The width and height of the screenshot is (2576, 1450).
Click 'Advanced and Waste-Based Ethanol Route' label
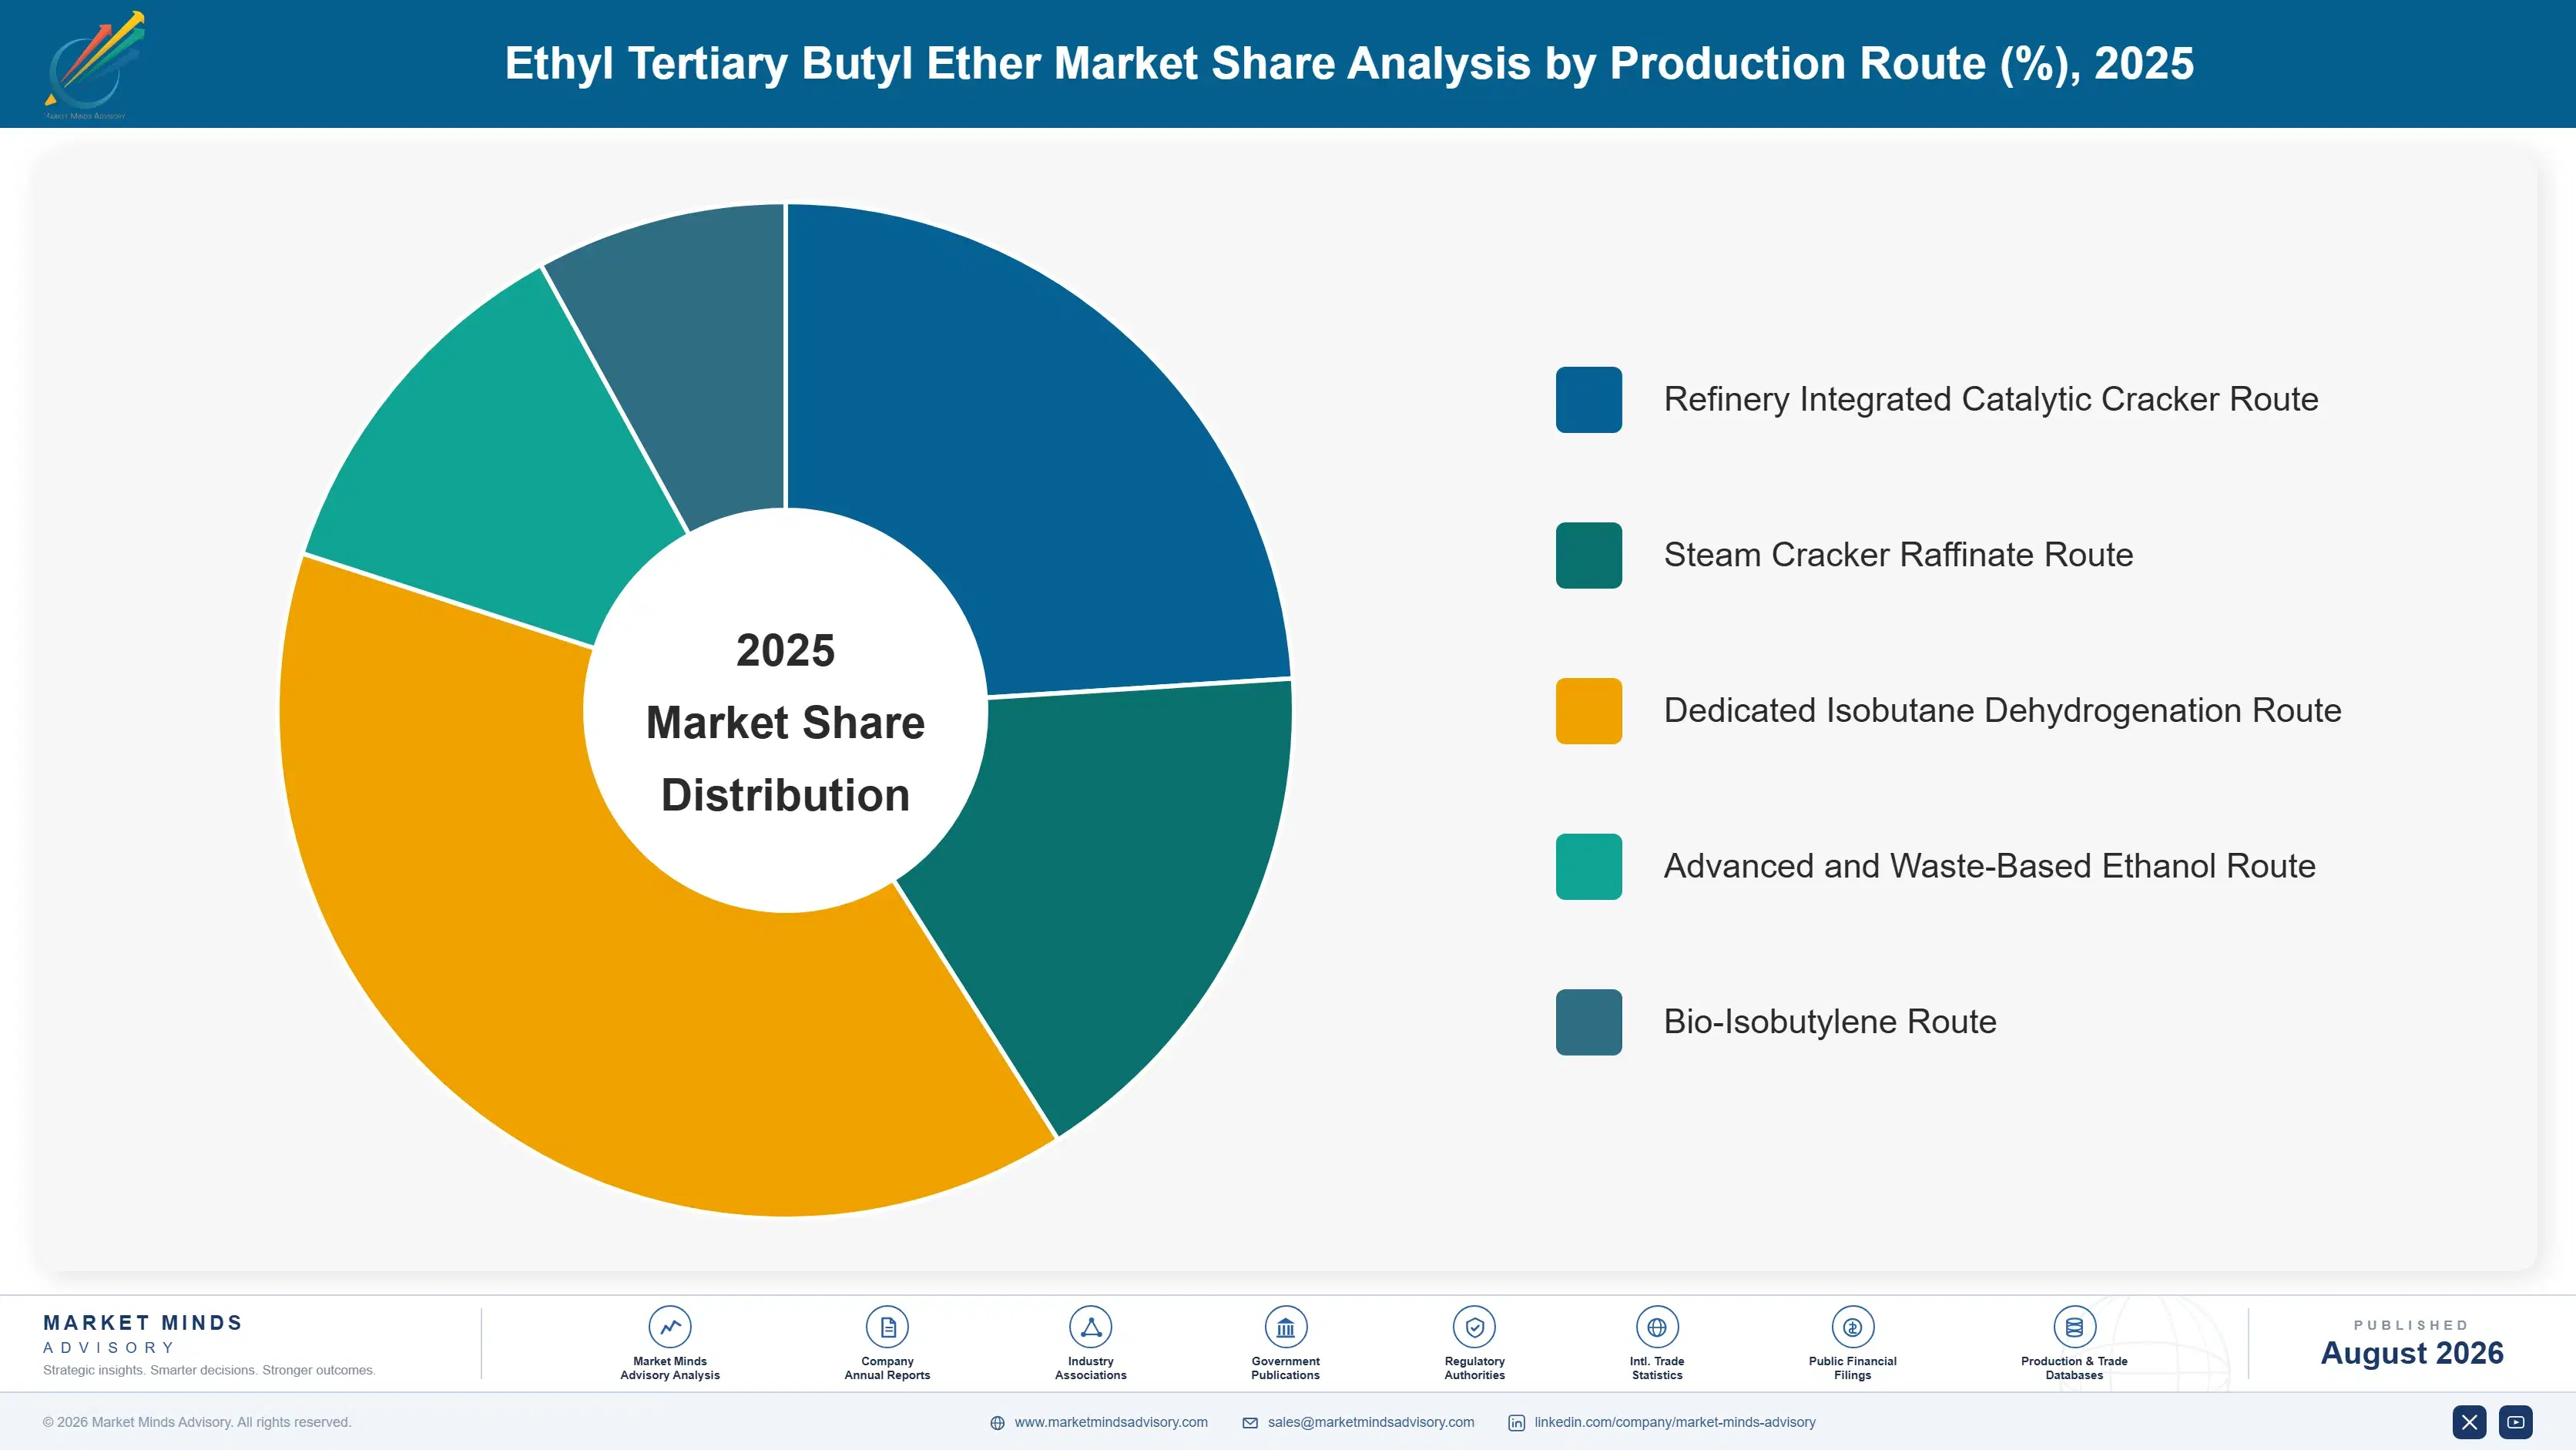point(1989,866)
